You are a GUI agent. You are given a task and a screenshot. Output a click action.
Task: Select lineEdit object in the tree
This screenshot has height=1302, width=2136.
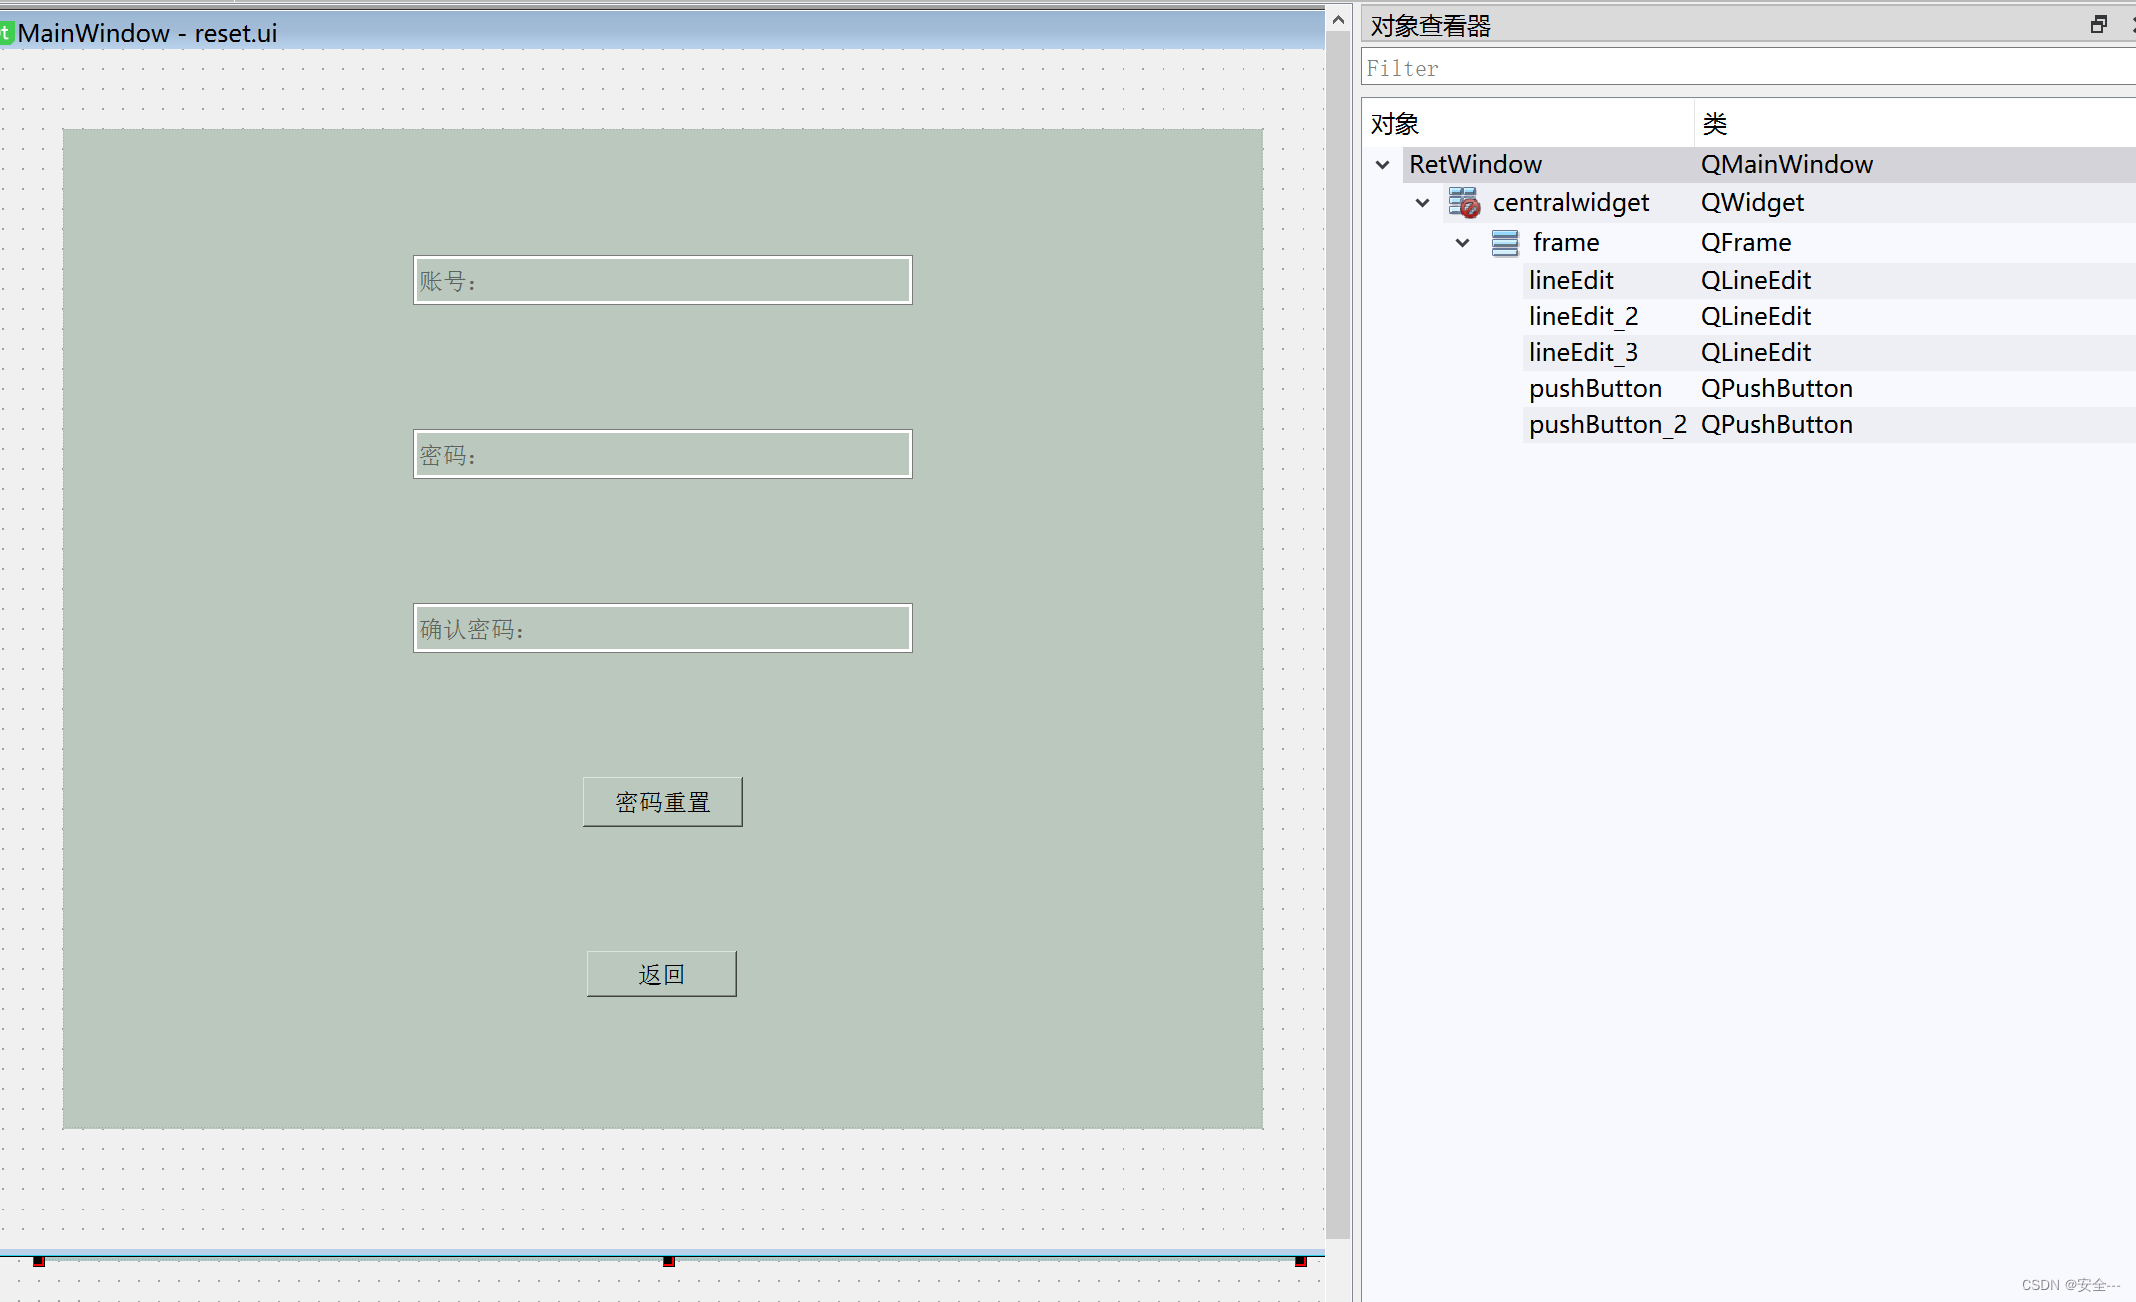point(1571,281)
